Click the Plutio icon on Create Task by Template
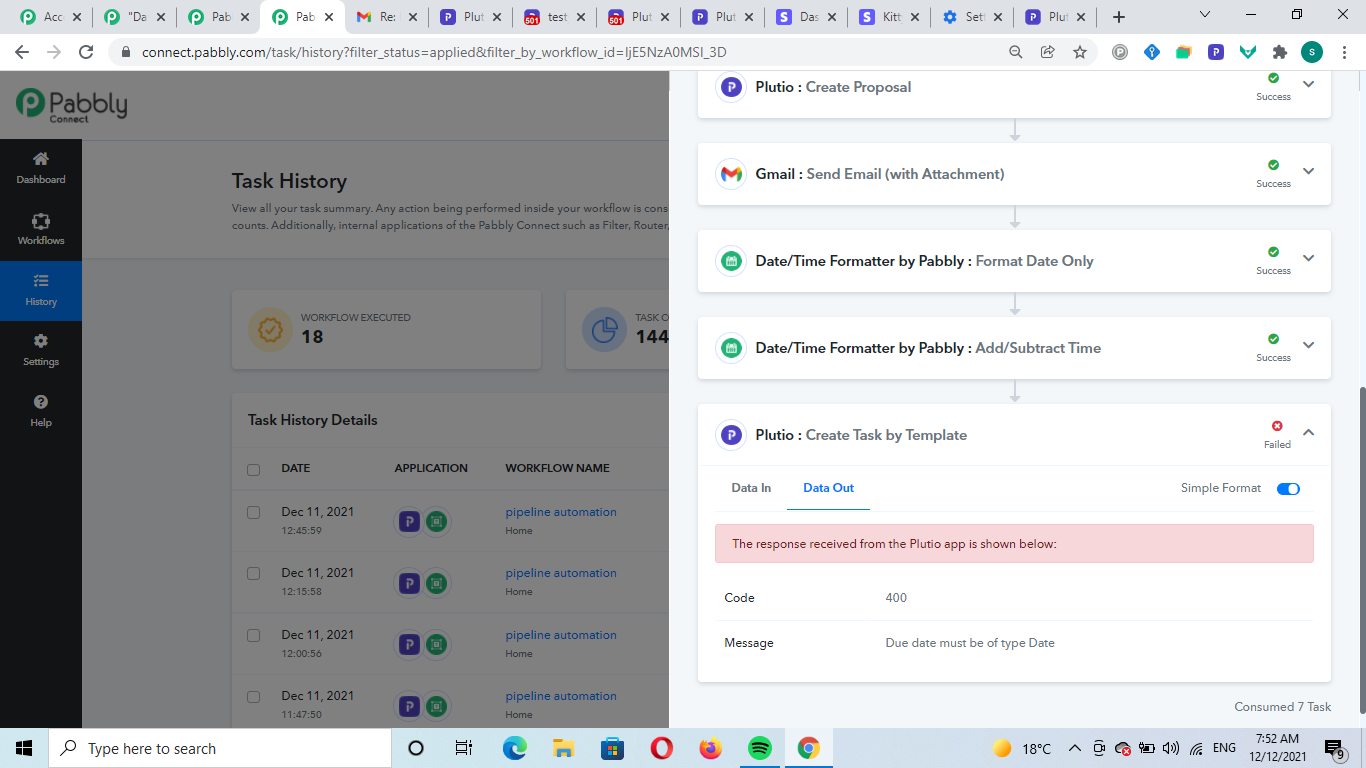1366x768 pixels. coord(732,435)
